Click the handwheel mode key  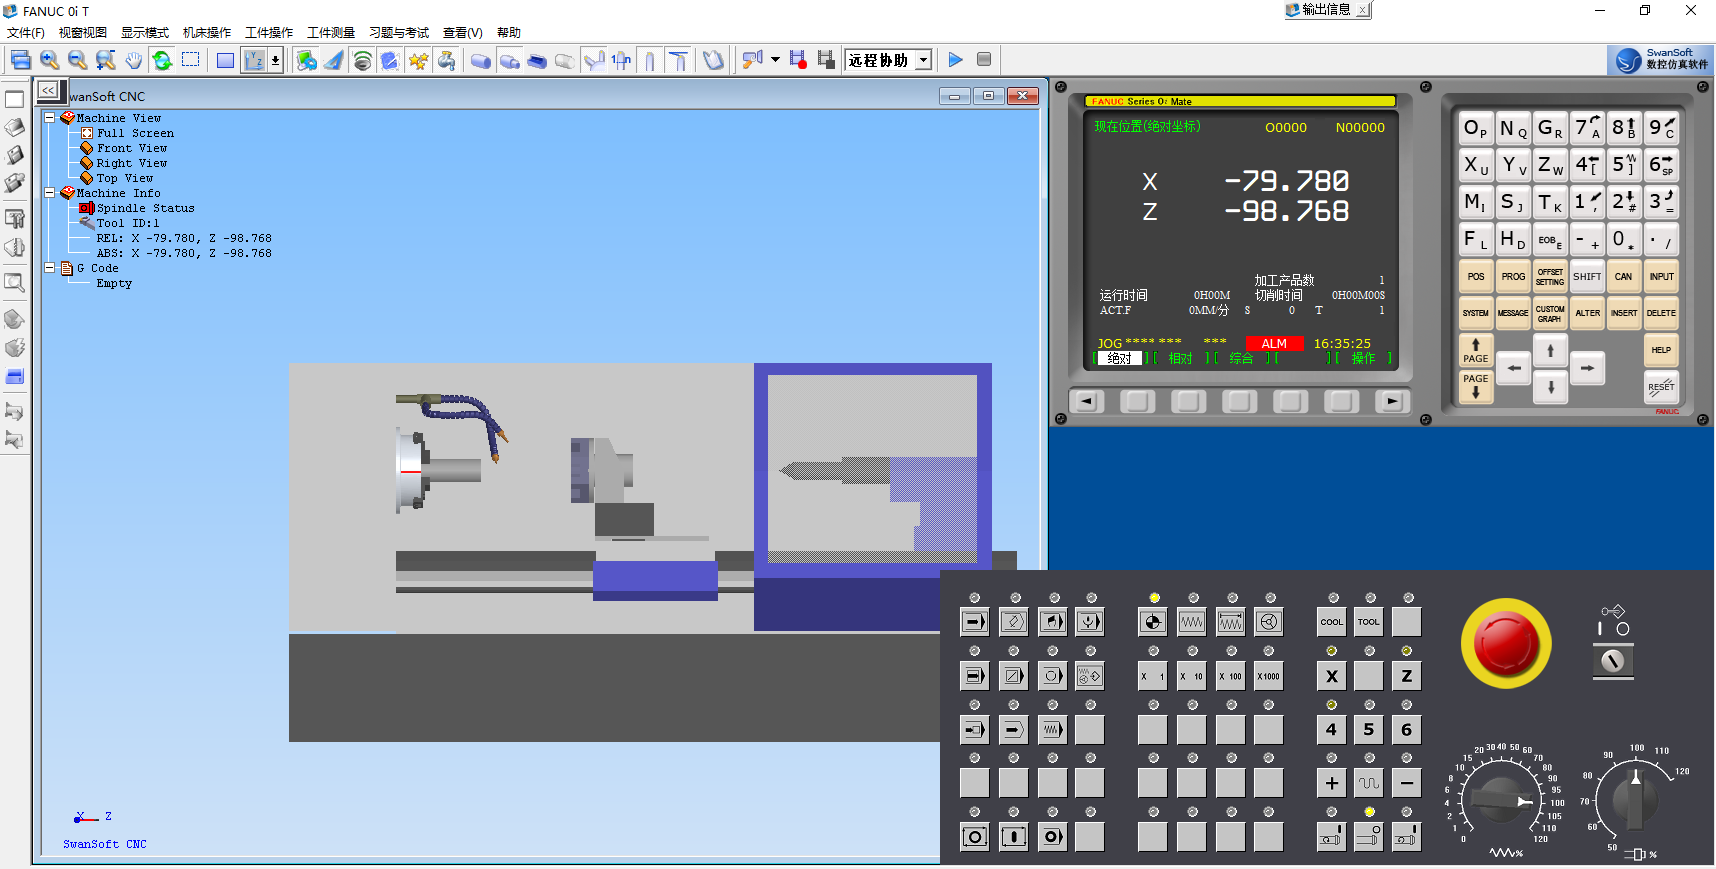pos(1269,622)
